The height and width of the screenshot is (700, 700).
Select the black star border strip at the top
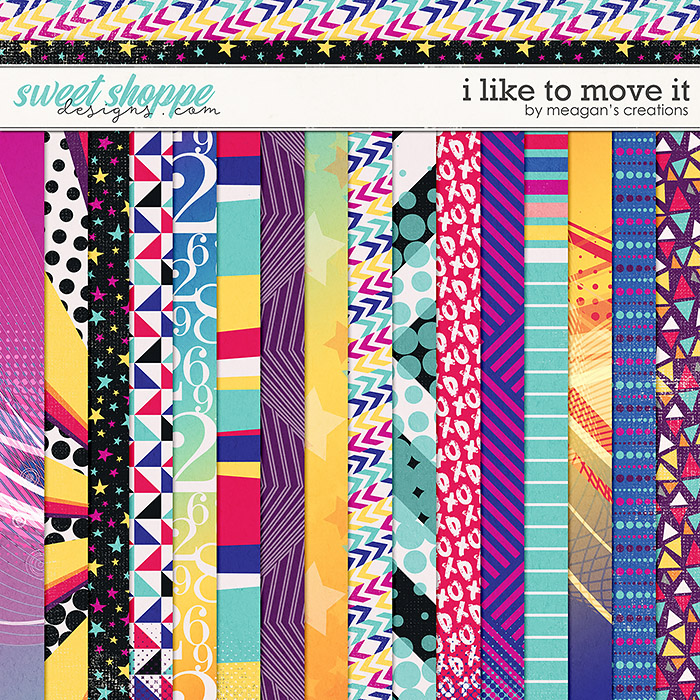[x=350, y=52]
